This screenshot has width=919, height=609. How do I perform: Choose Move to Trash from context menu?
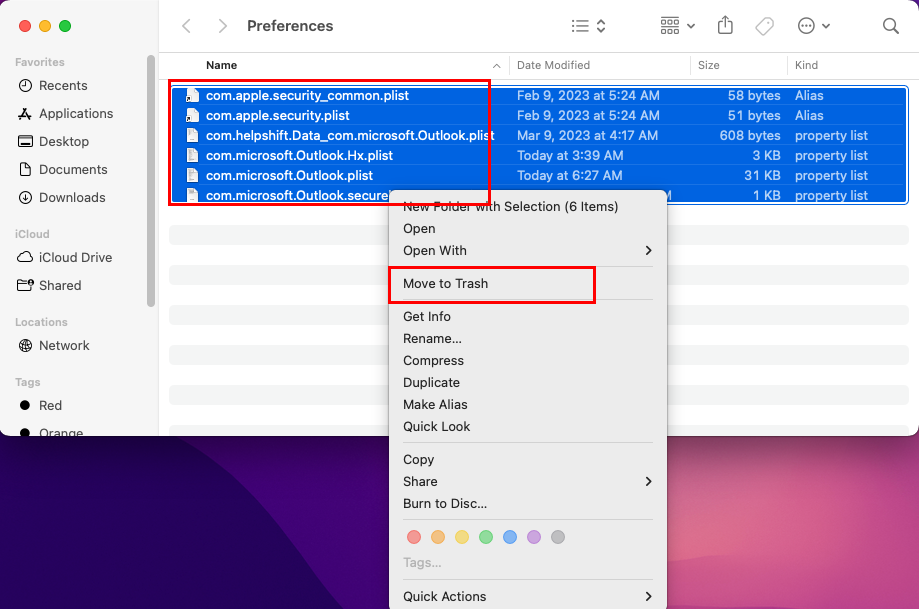pos(446,284)
